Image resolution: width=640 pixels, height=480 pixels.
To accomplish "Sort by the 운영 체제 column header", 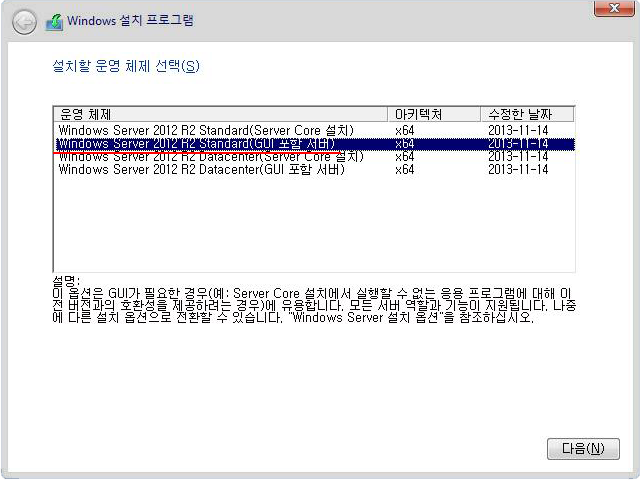I will pos(220,114).
